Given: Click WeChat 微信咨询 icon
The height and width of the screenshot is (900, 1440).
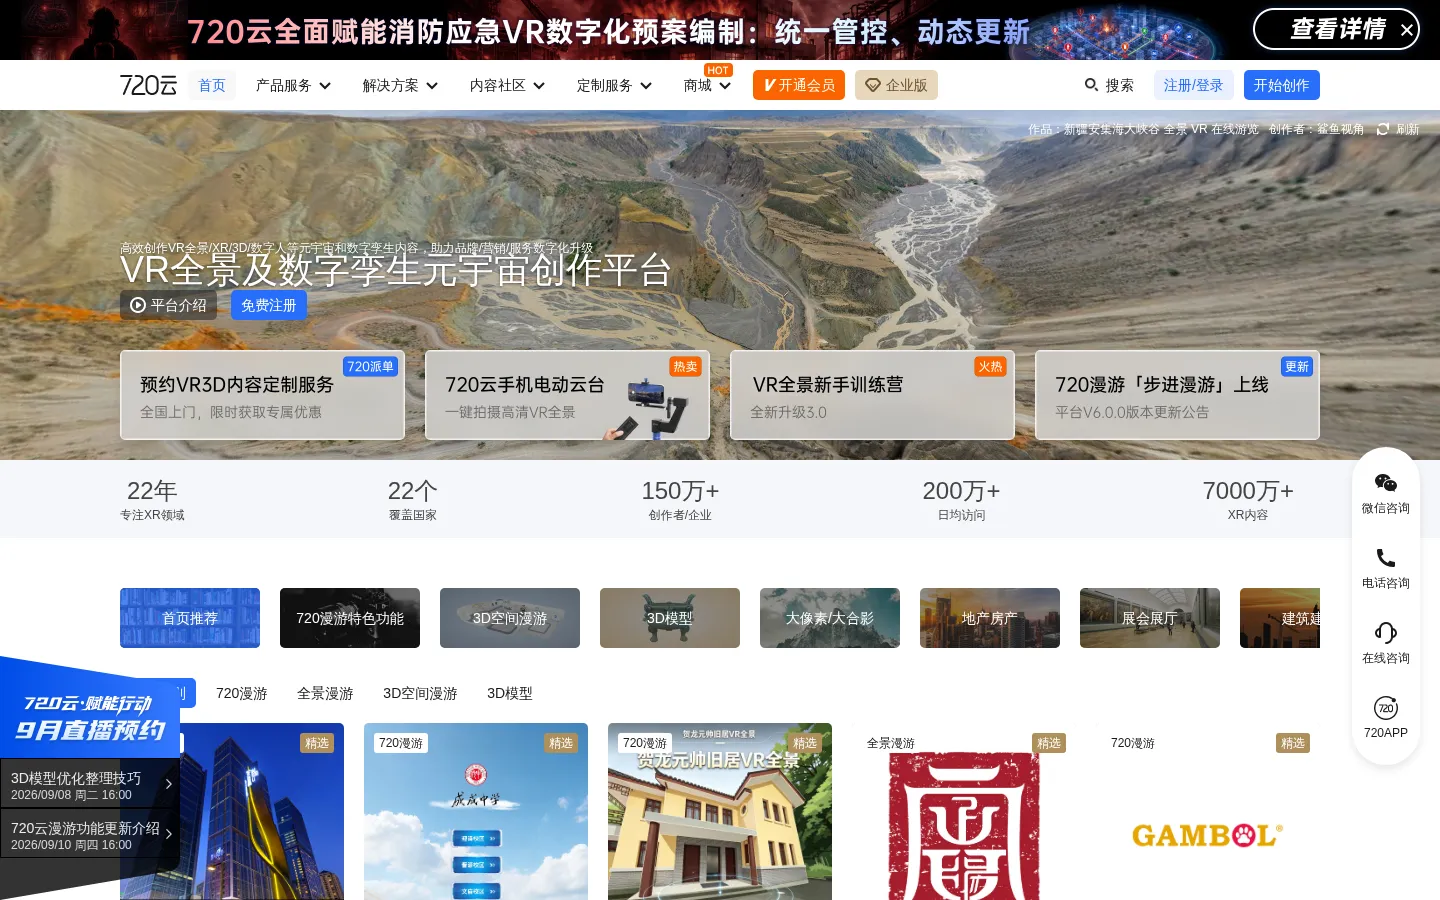Looking at the screenshot, I should click(1385, 483).
